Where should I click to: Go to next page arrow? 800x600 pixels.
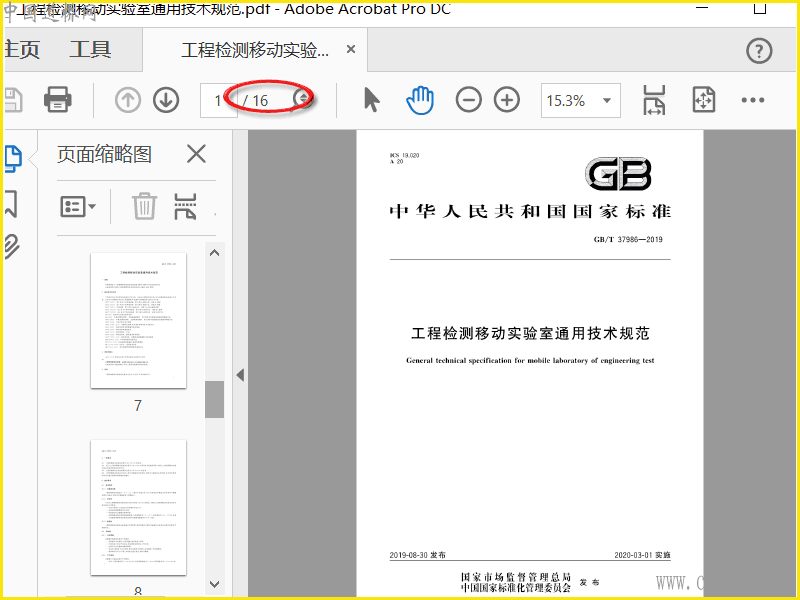coord(166,100)
